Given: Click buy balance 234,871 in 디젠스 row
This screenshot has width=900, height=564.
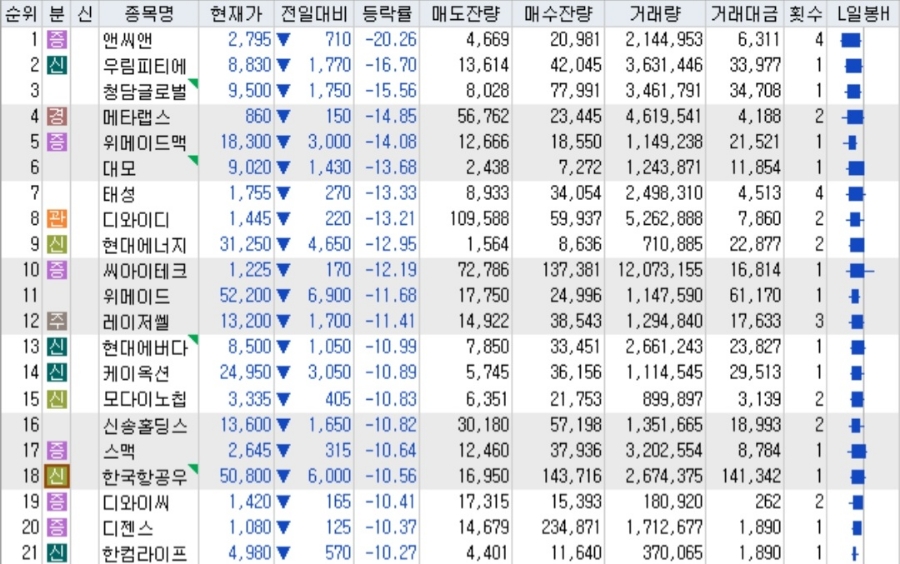Looking at the screenshot, I should [x=572, y=527].
